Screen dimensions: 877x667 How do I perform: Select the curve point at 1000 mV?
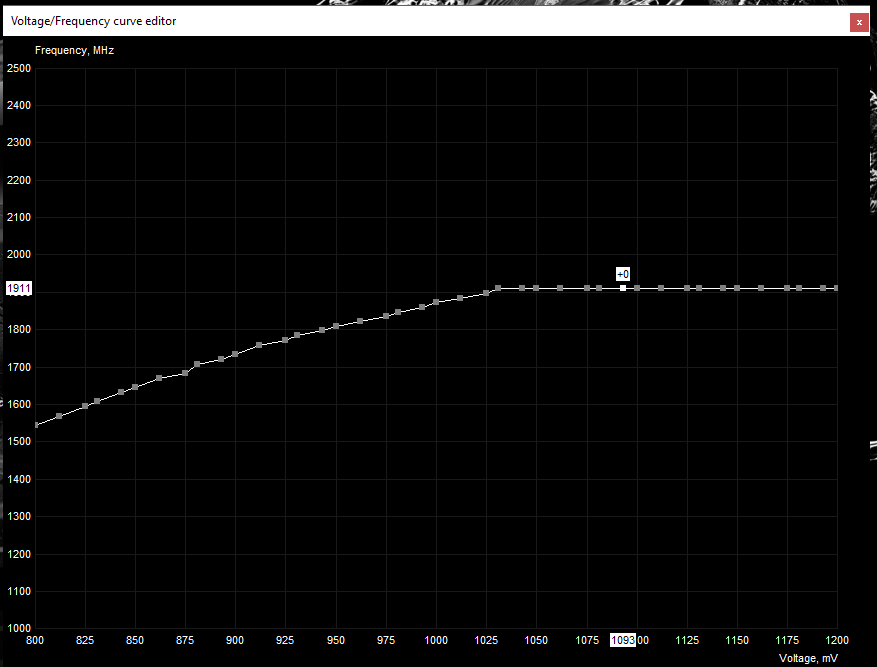tap(436, 302)
